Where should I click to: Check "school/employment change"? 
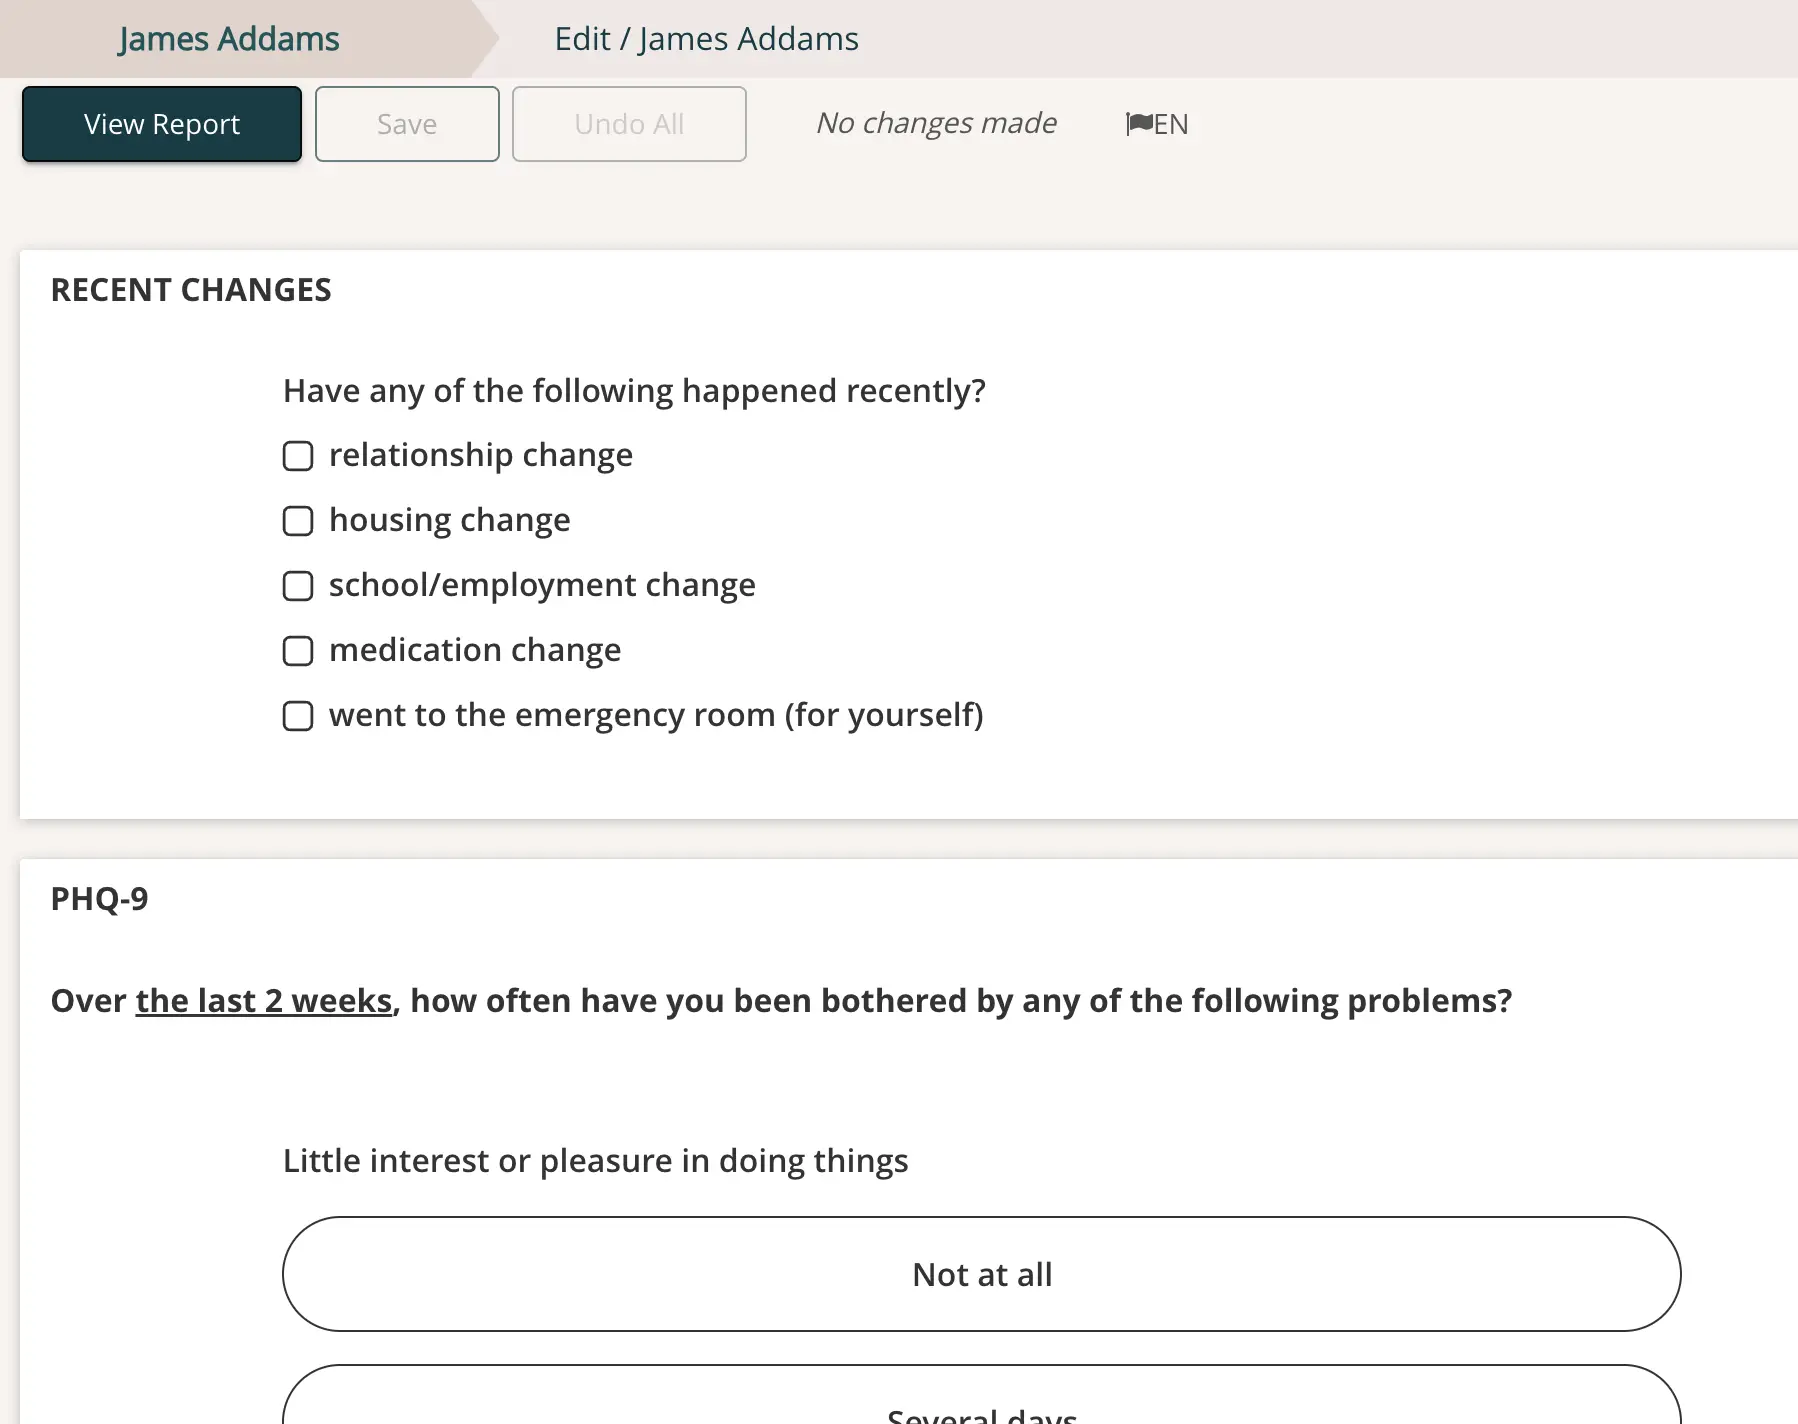[x=298, y=586]
